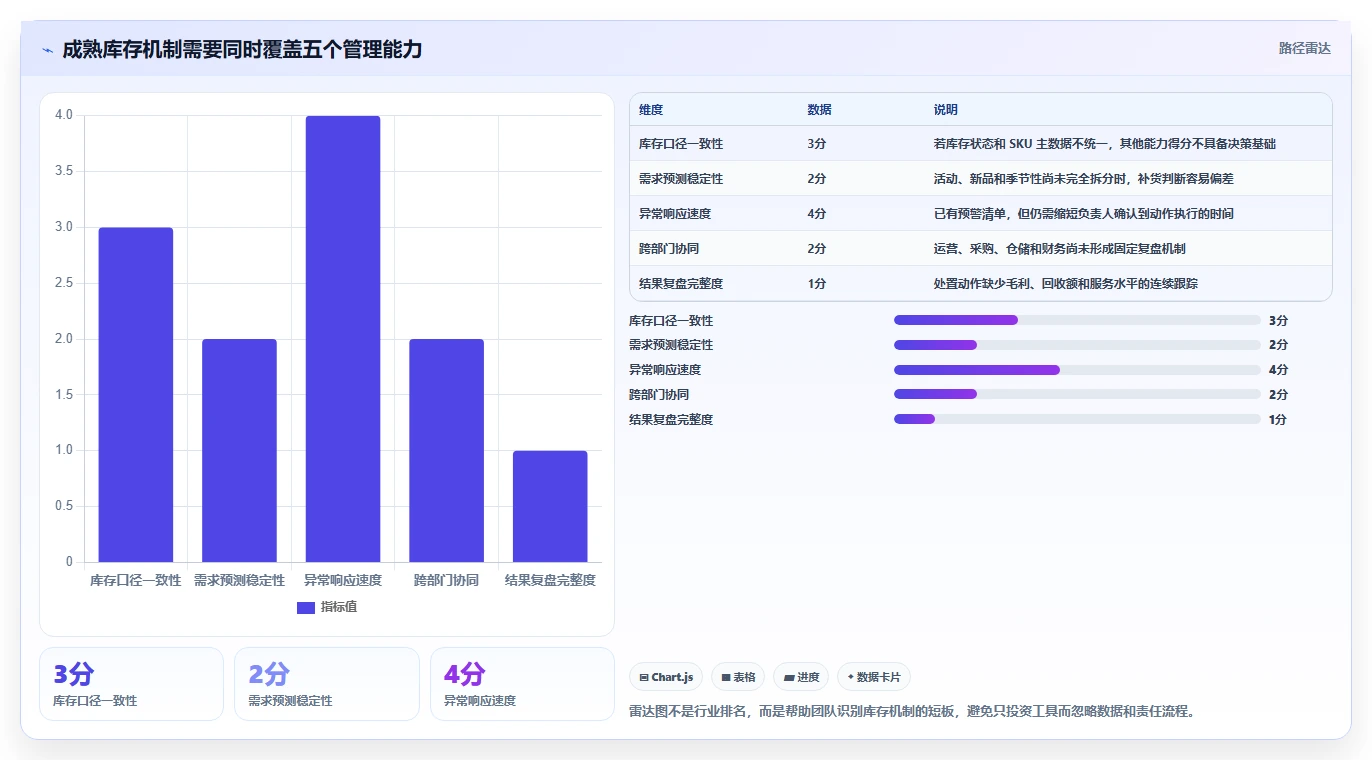This screenshot has width=1372, height=760.
Task: Click description starting with 若库存状态和 SKU
Action: pyautogui.click(x=1104, y=144)
